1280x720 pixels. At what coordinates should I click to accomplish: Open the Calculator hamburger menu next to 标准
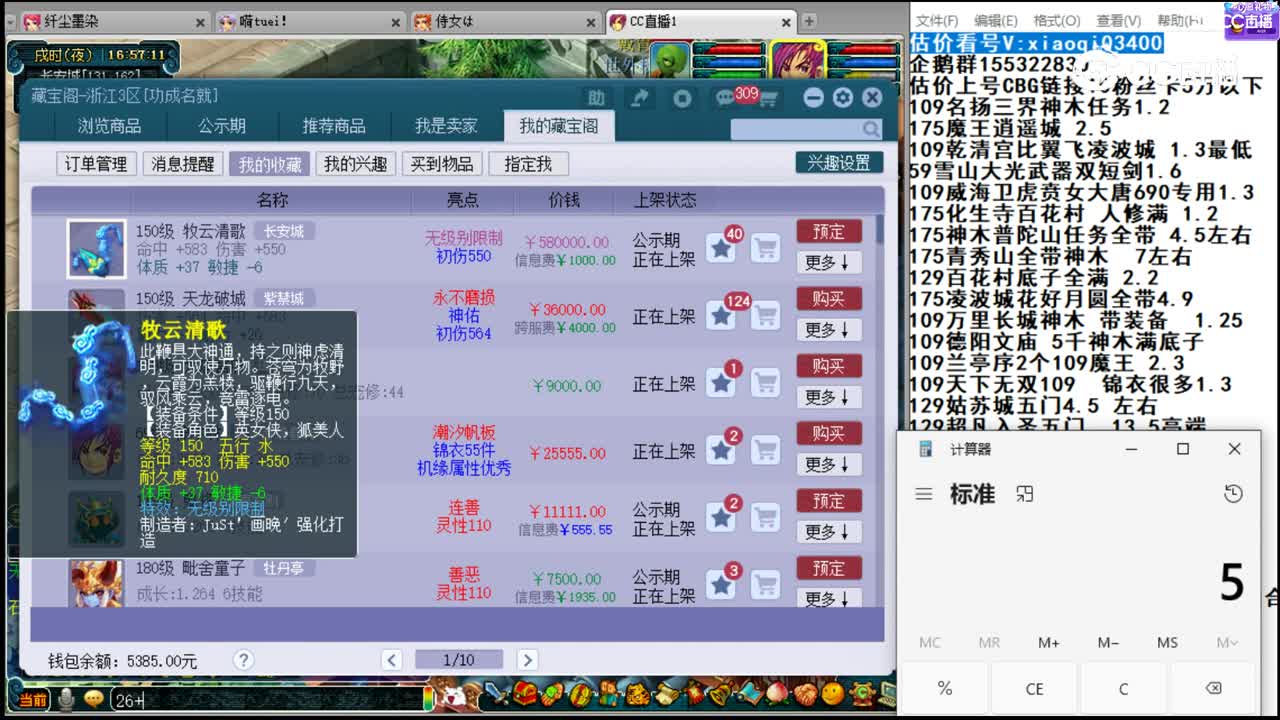click(922, 494)
